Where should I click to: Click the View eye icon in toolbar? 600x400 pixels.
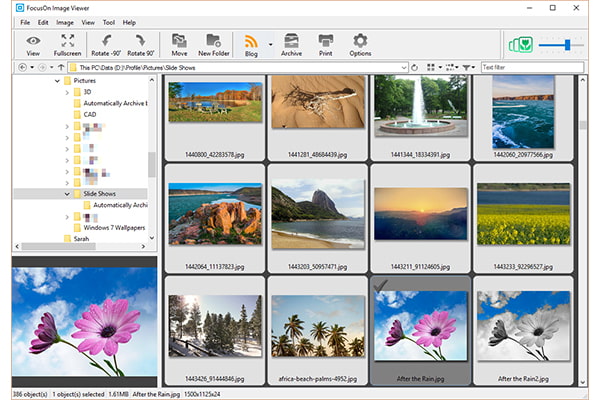click(x=34, y=41)
